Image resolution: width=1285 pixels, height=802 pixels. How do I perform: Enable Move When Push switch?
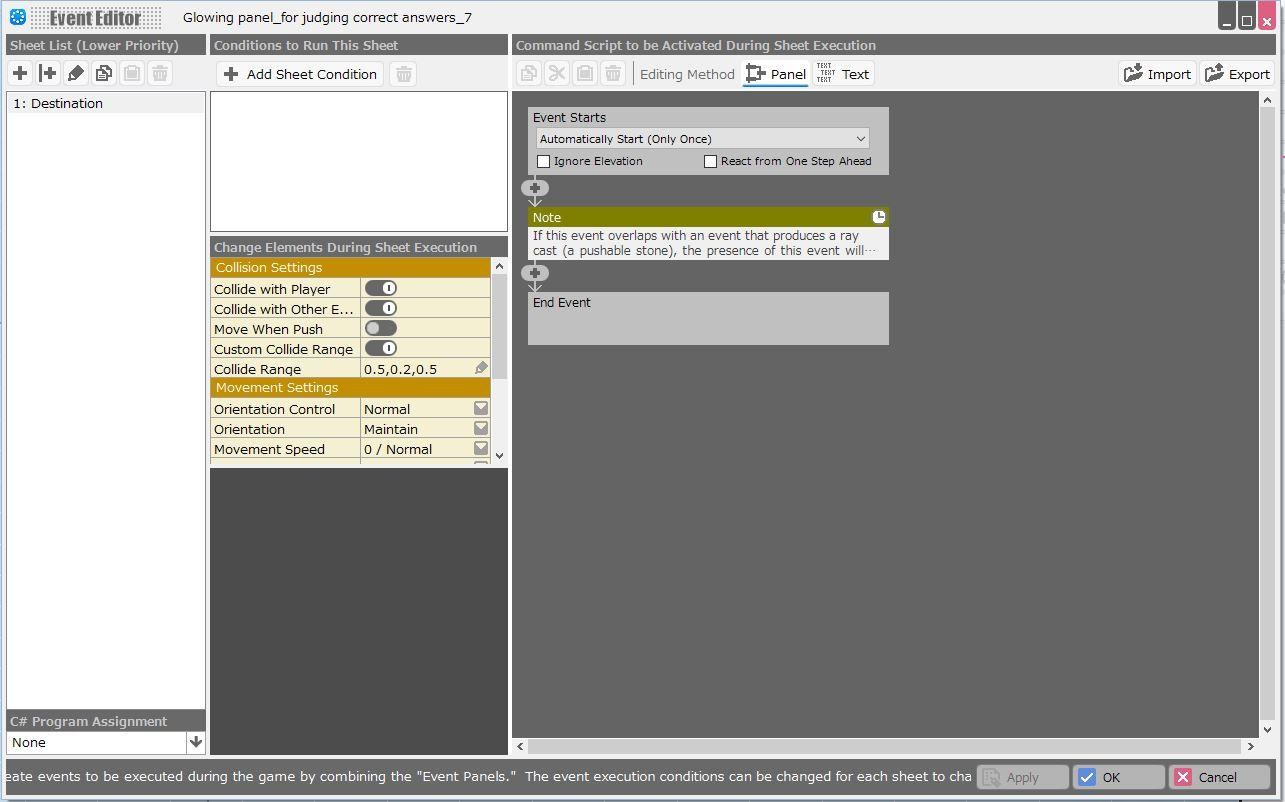[x=381, y=328]
